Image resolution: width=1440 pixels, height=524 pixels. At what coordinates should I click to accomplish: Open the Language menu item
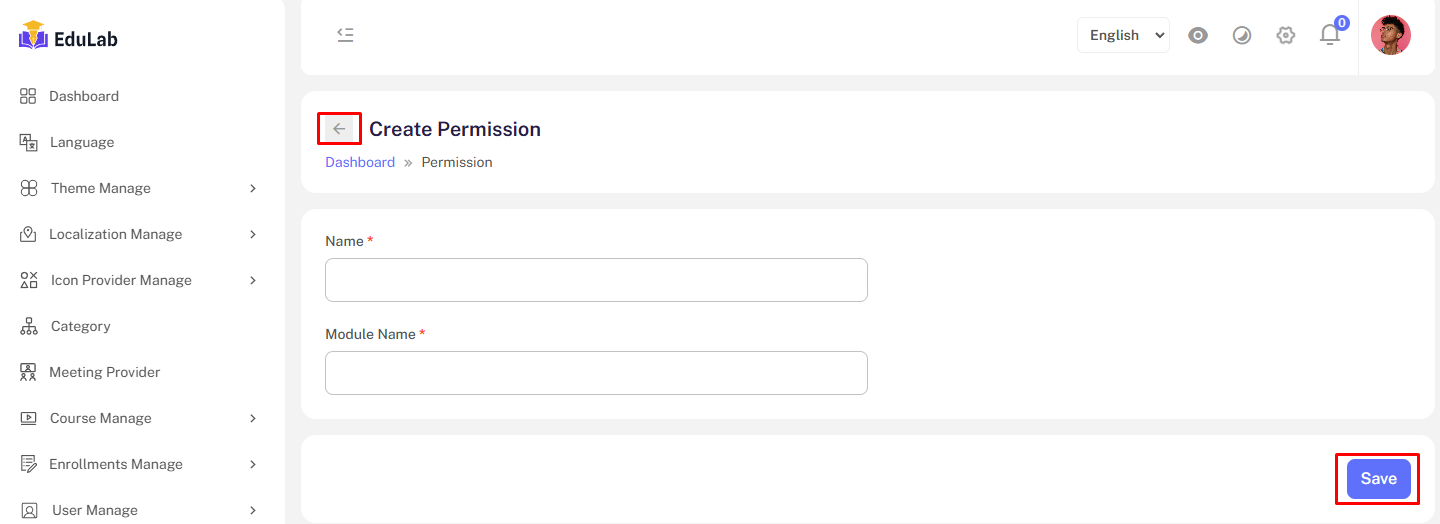click(82, 142)
